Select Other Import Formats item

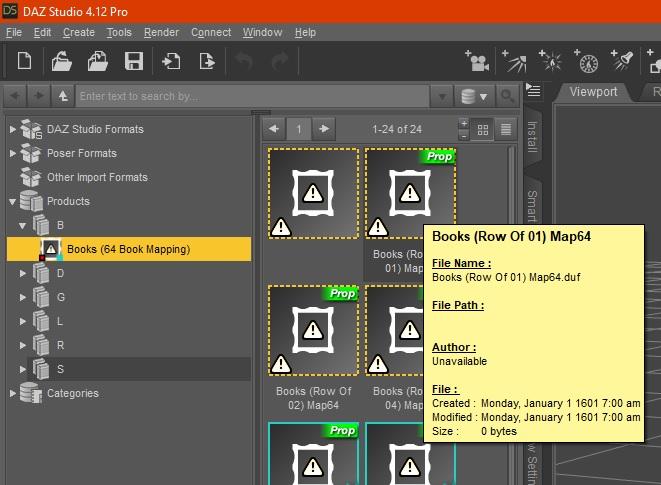[x=97, y=177]
